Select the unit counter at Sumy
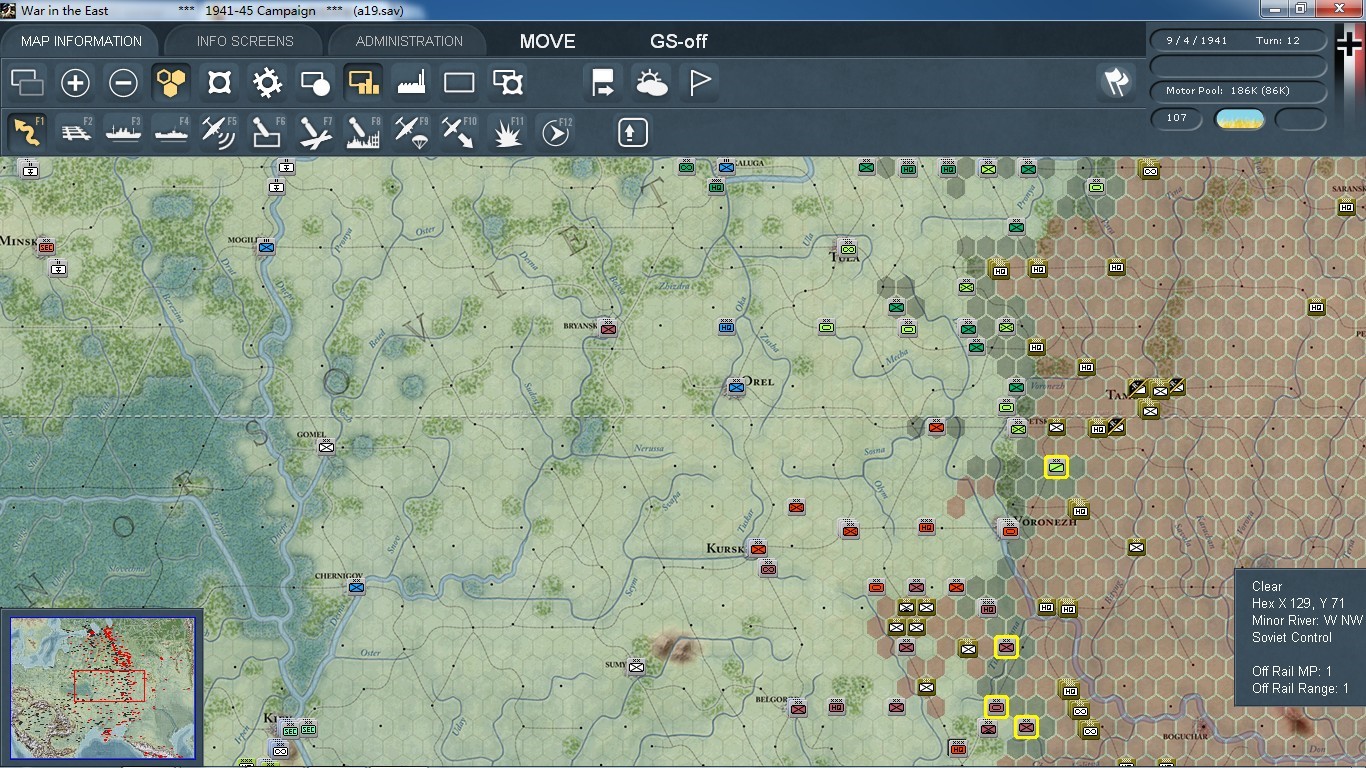Image resolution: width=1366 pixels, height=768 pixels. click(x=636, y=666)
